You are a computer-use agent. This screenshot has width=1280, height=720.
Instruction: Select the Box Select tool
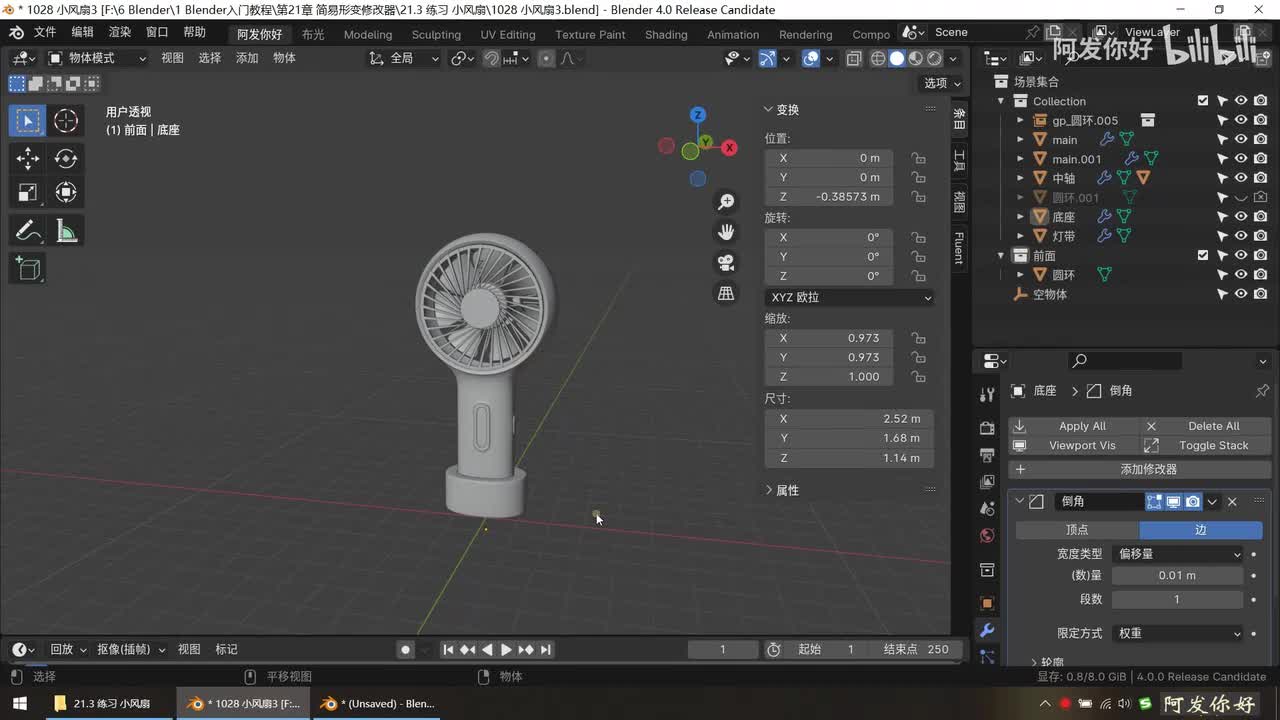pyautogui.click(x=27, y=121)
